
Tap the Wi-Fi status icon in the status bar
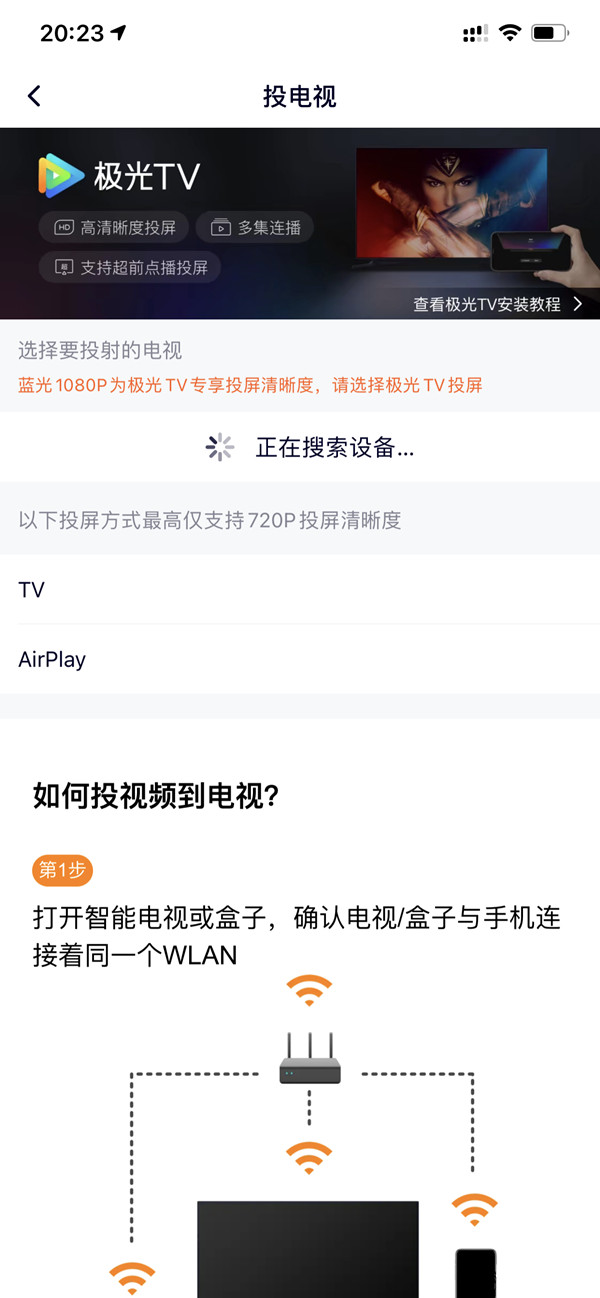click(510, 33)
